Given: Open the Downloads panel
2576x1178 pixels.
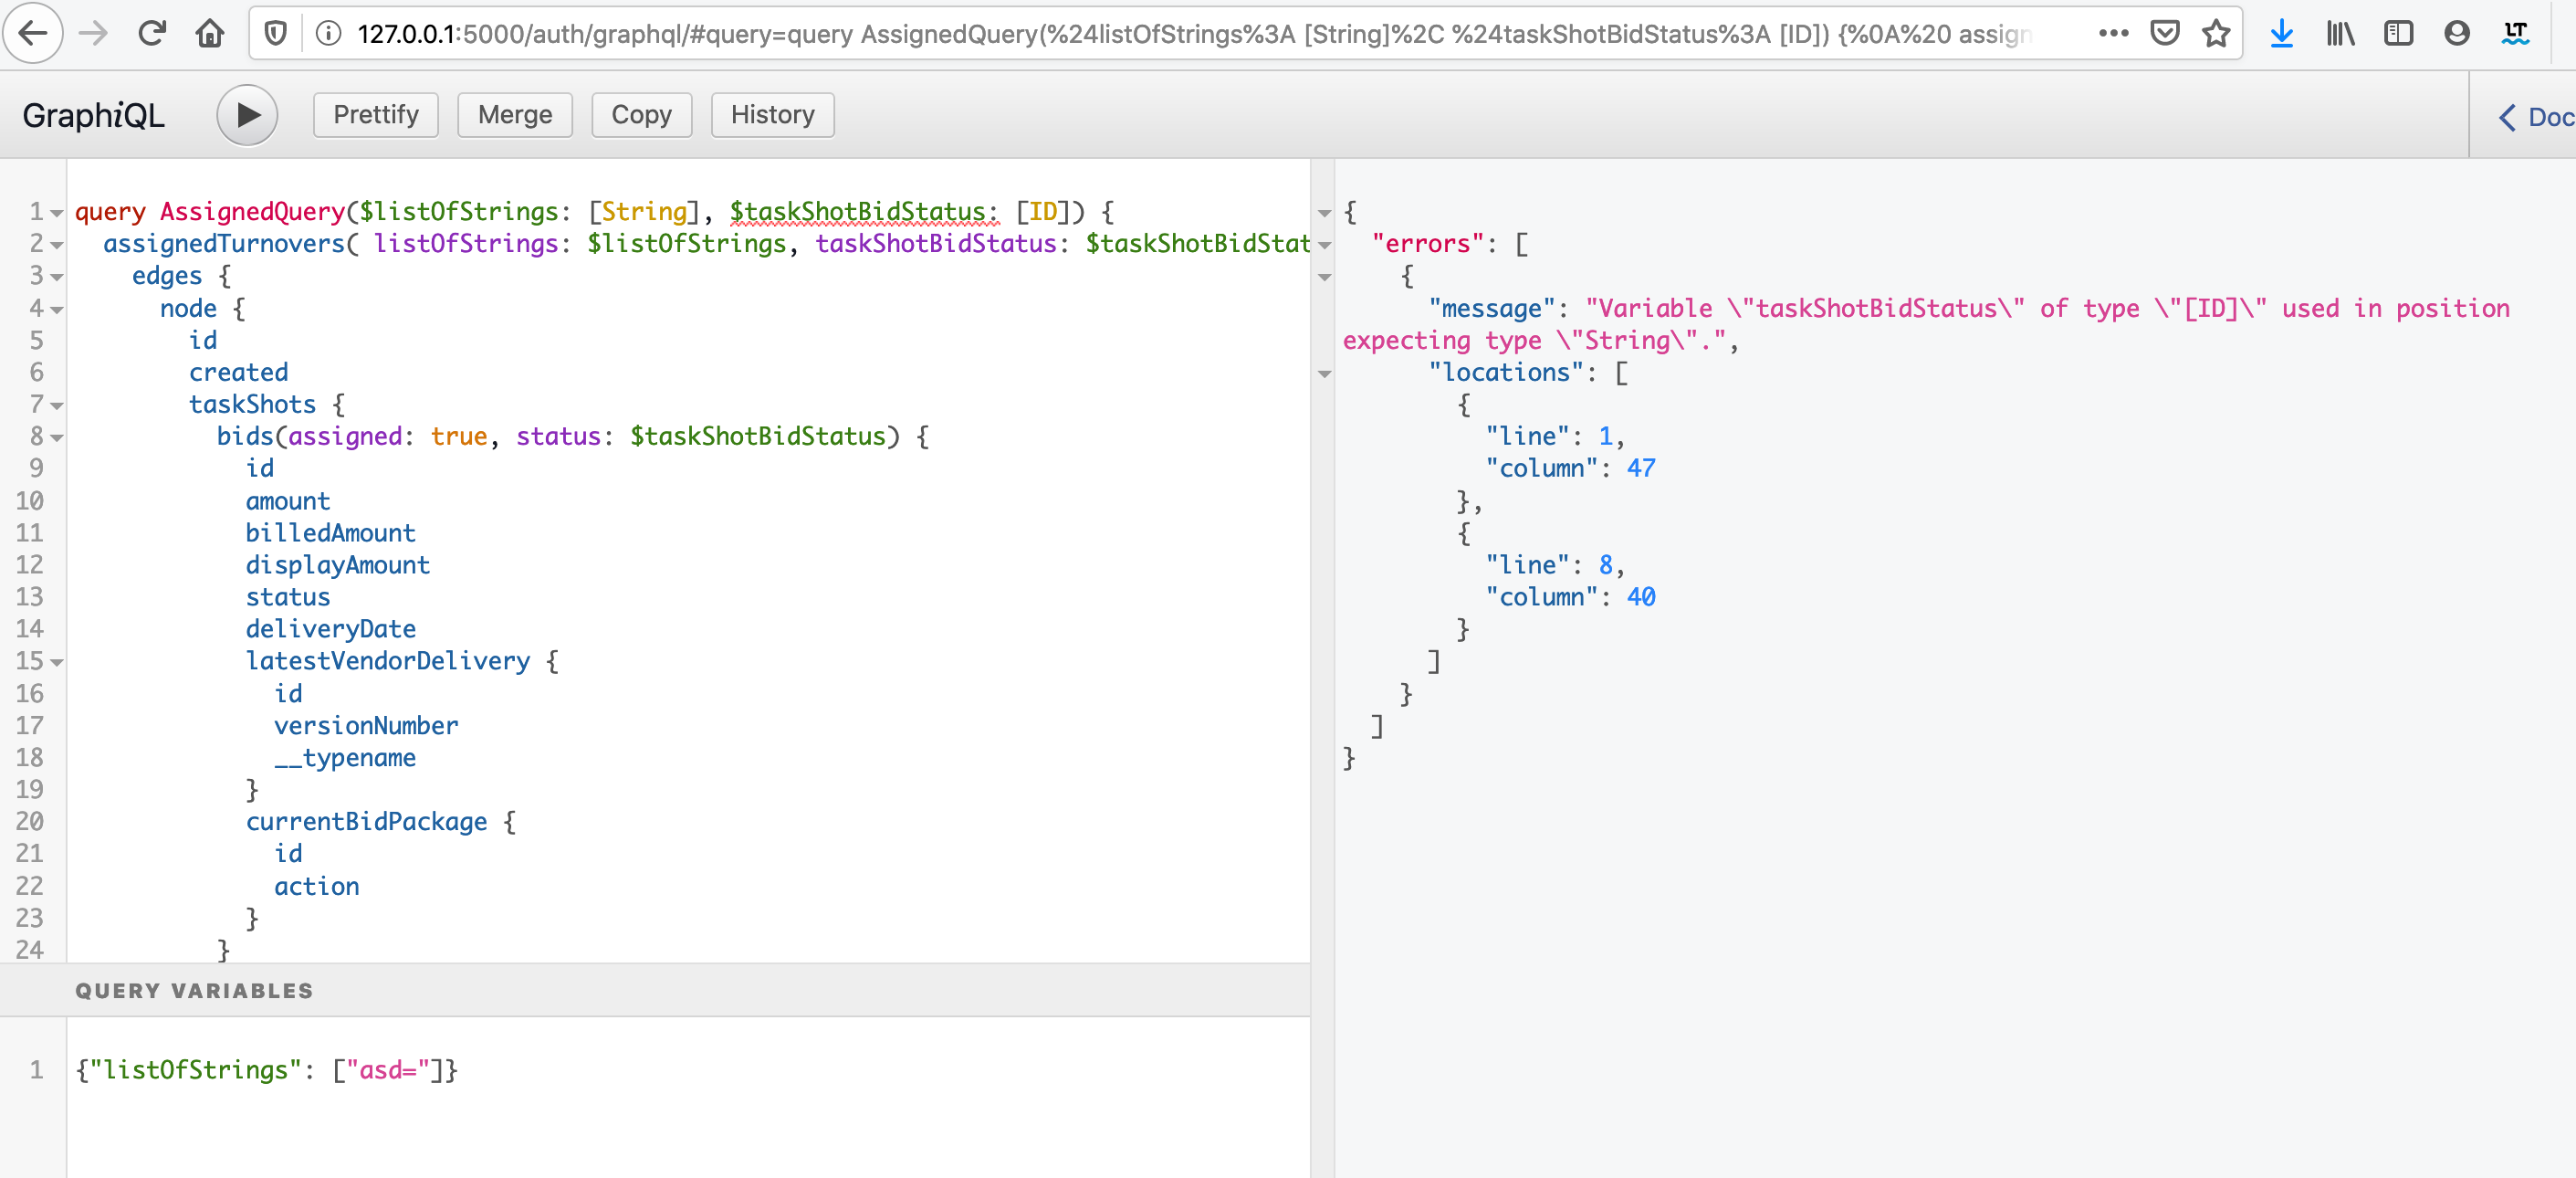Looking at the screenshot, I should click(x=2281, y=33).
